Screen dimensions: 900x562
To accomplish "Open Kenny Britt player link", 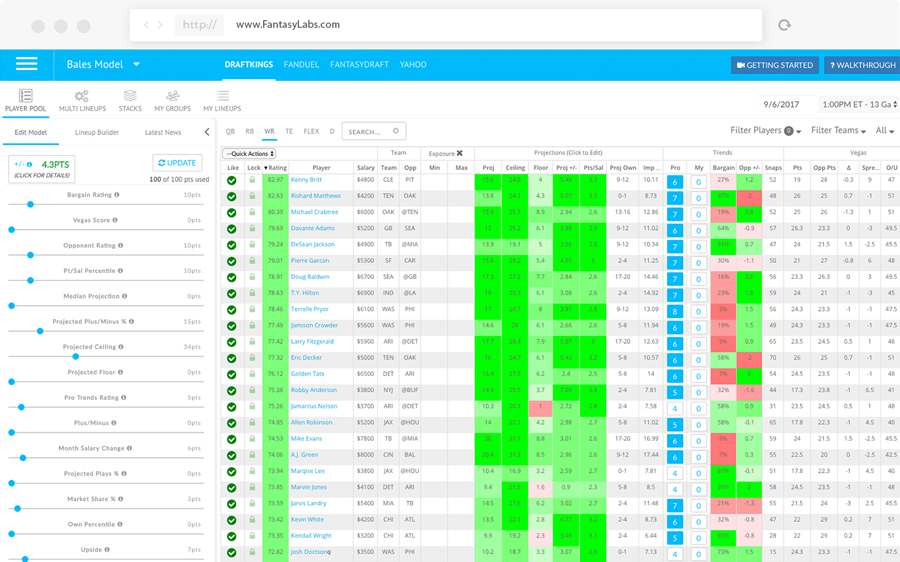I will tap(306, 180).
